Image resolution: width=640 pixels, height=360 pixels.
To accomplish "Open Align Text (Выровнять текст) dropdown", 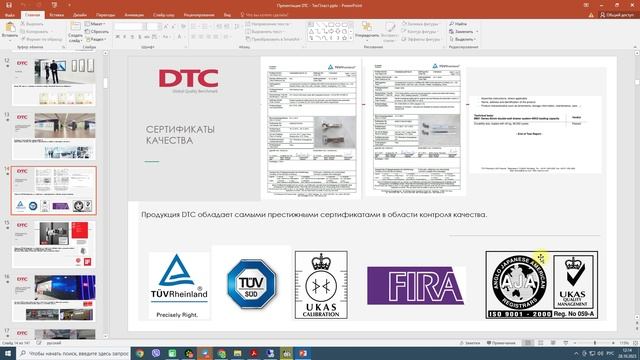I will point(266,31).
